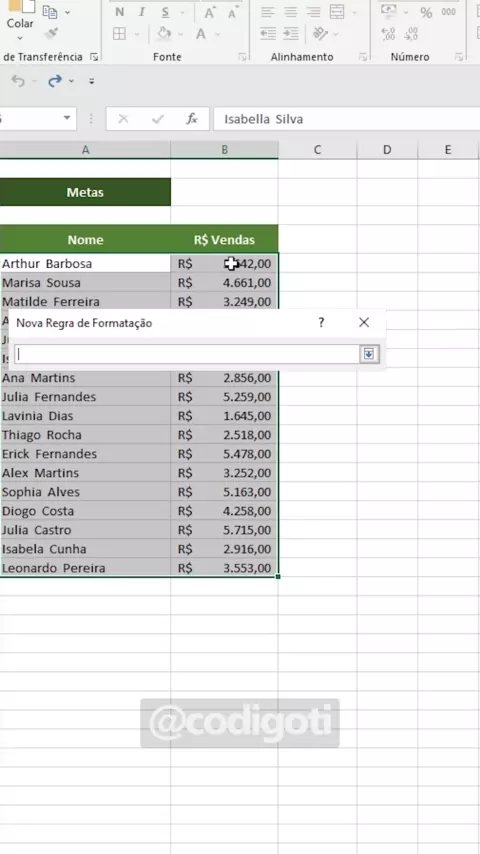The image size is (480, 854).
Task: Apply percent style number format
Action: pos(426,13)
